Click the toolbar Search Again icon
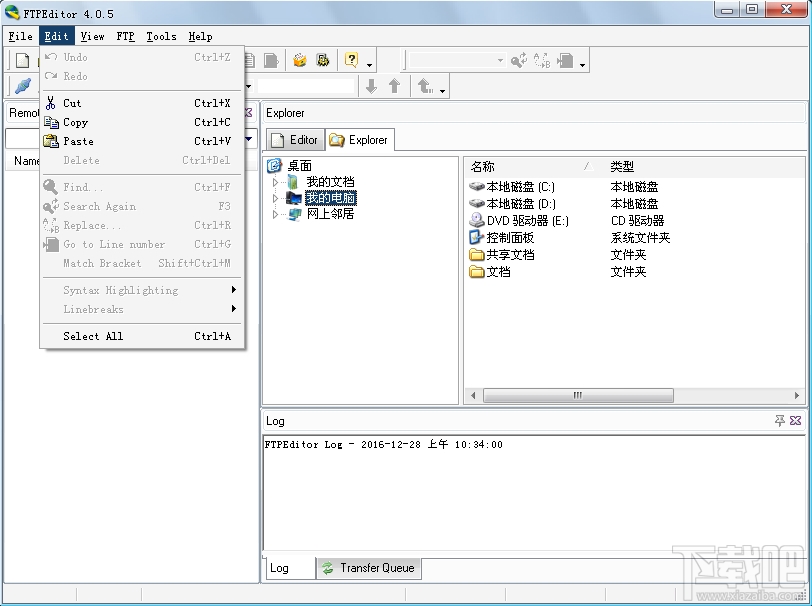Screen dimensions: 812x606 518,61
